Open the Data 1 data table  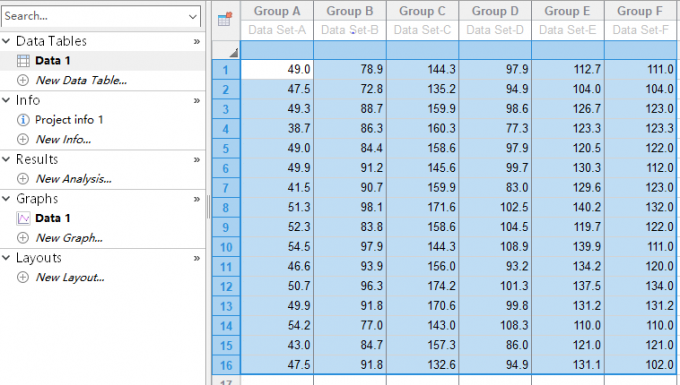pyautogui.click(x=53, y=61)
